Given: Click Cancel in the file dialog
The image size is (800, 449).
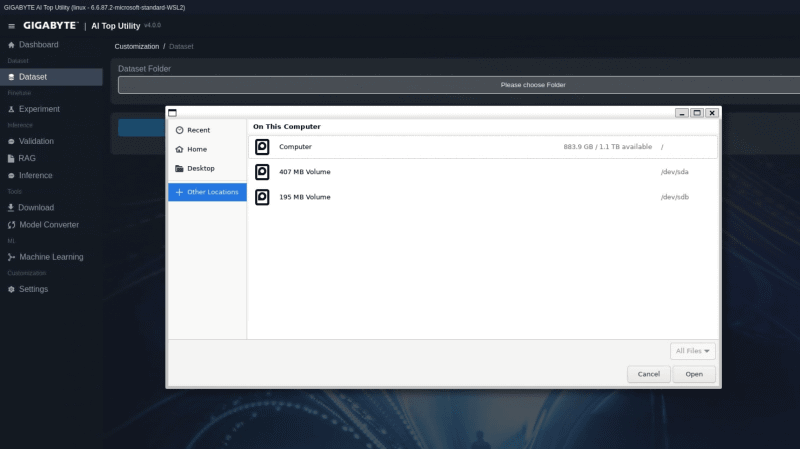Looking at the screenshot, I should [648, 374].
